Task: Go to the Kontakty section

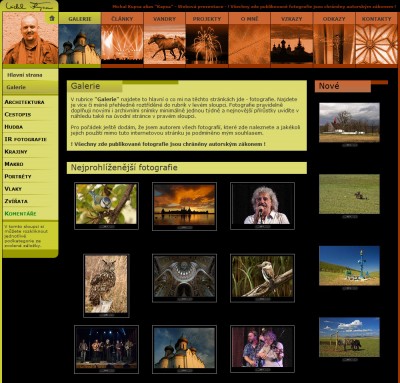Action: (376, 19)
